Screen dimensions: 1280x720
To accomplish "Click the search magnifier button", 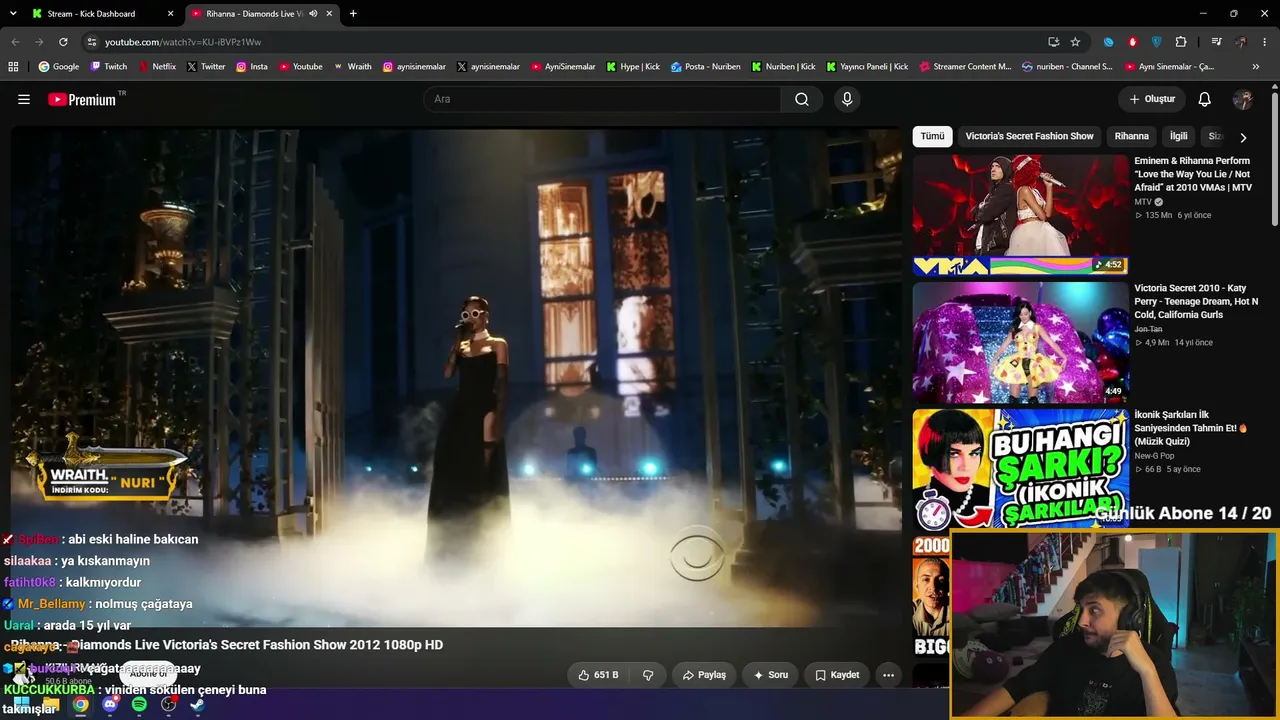I will (802, 99).
